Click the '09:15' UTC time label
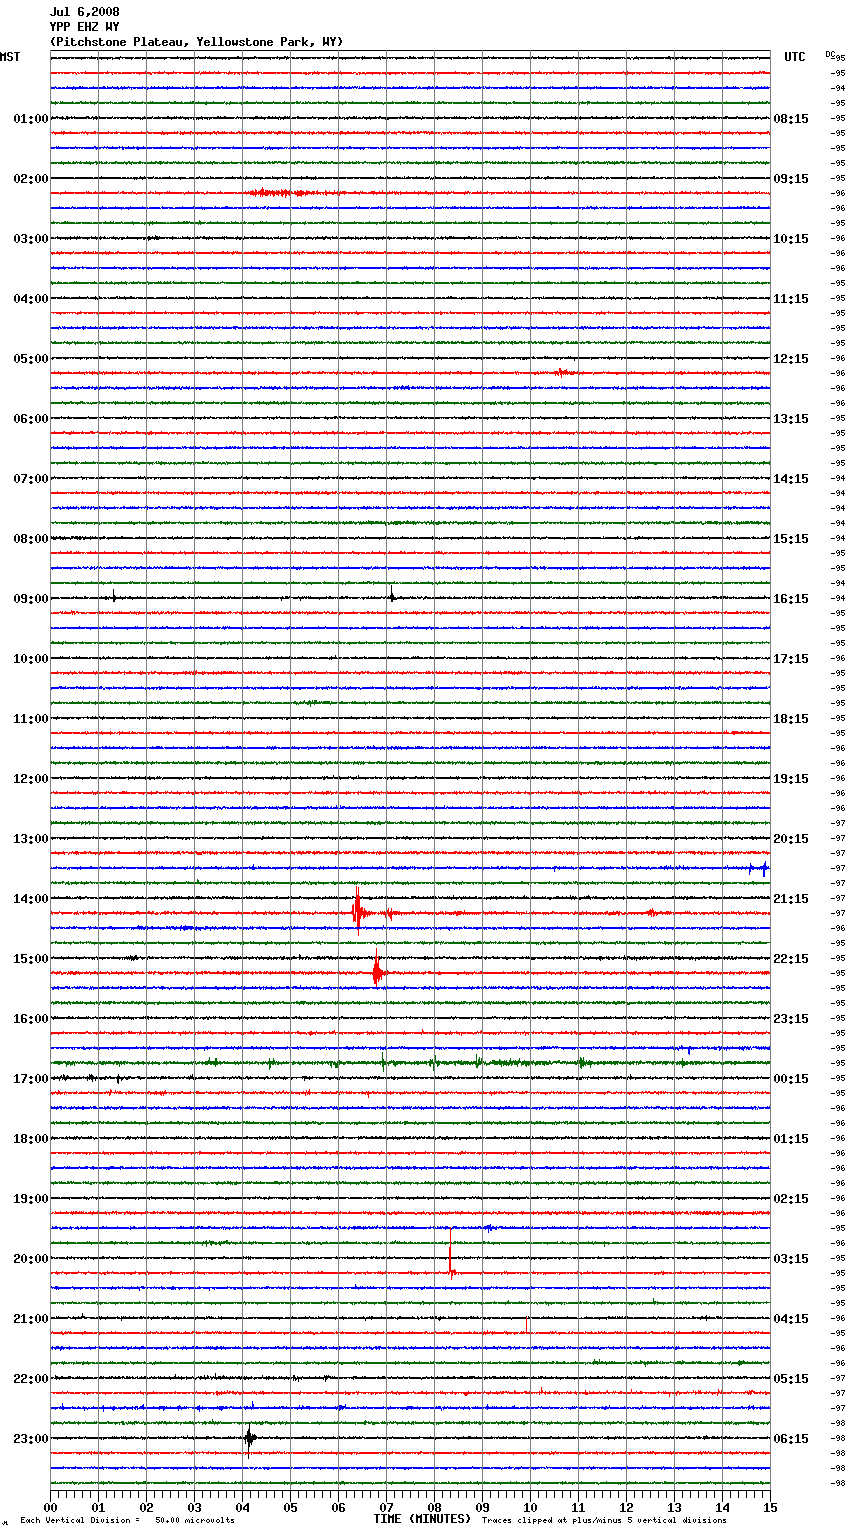The image size is (850, 1534). (x=791, y=179)
